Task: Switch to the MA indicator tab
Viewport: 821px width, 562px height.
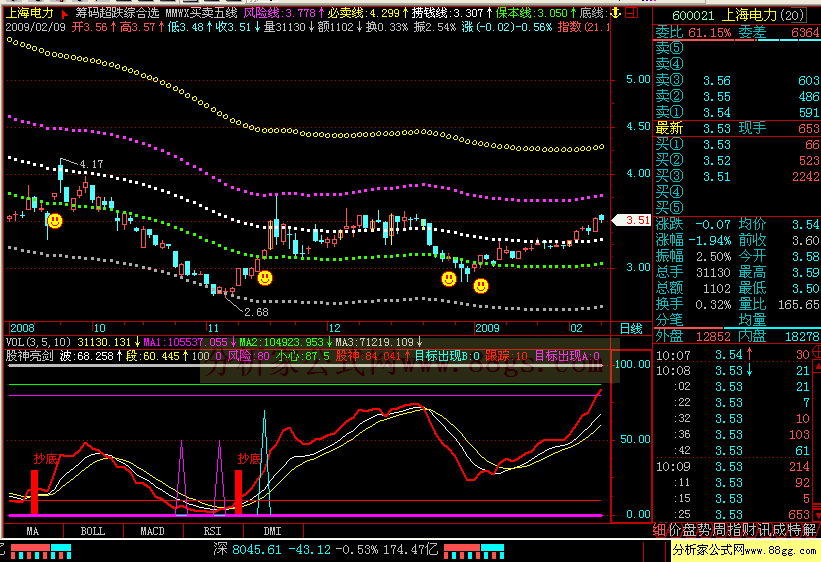Action: (x=32, y=531)
